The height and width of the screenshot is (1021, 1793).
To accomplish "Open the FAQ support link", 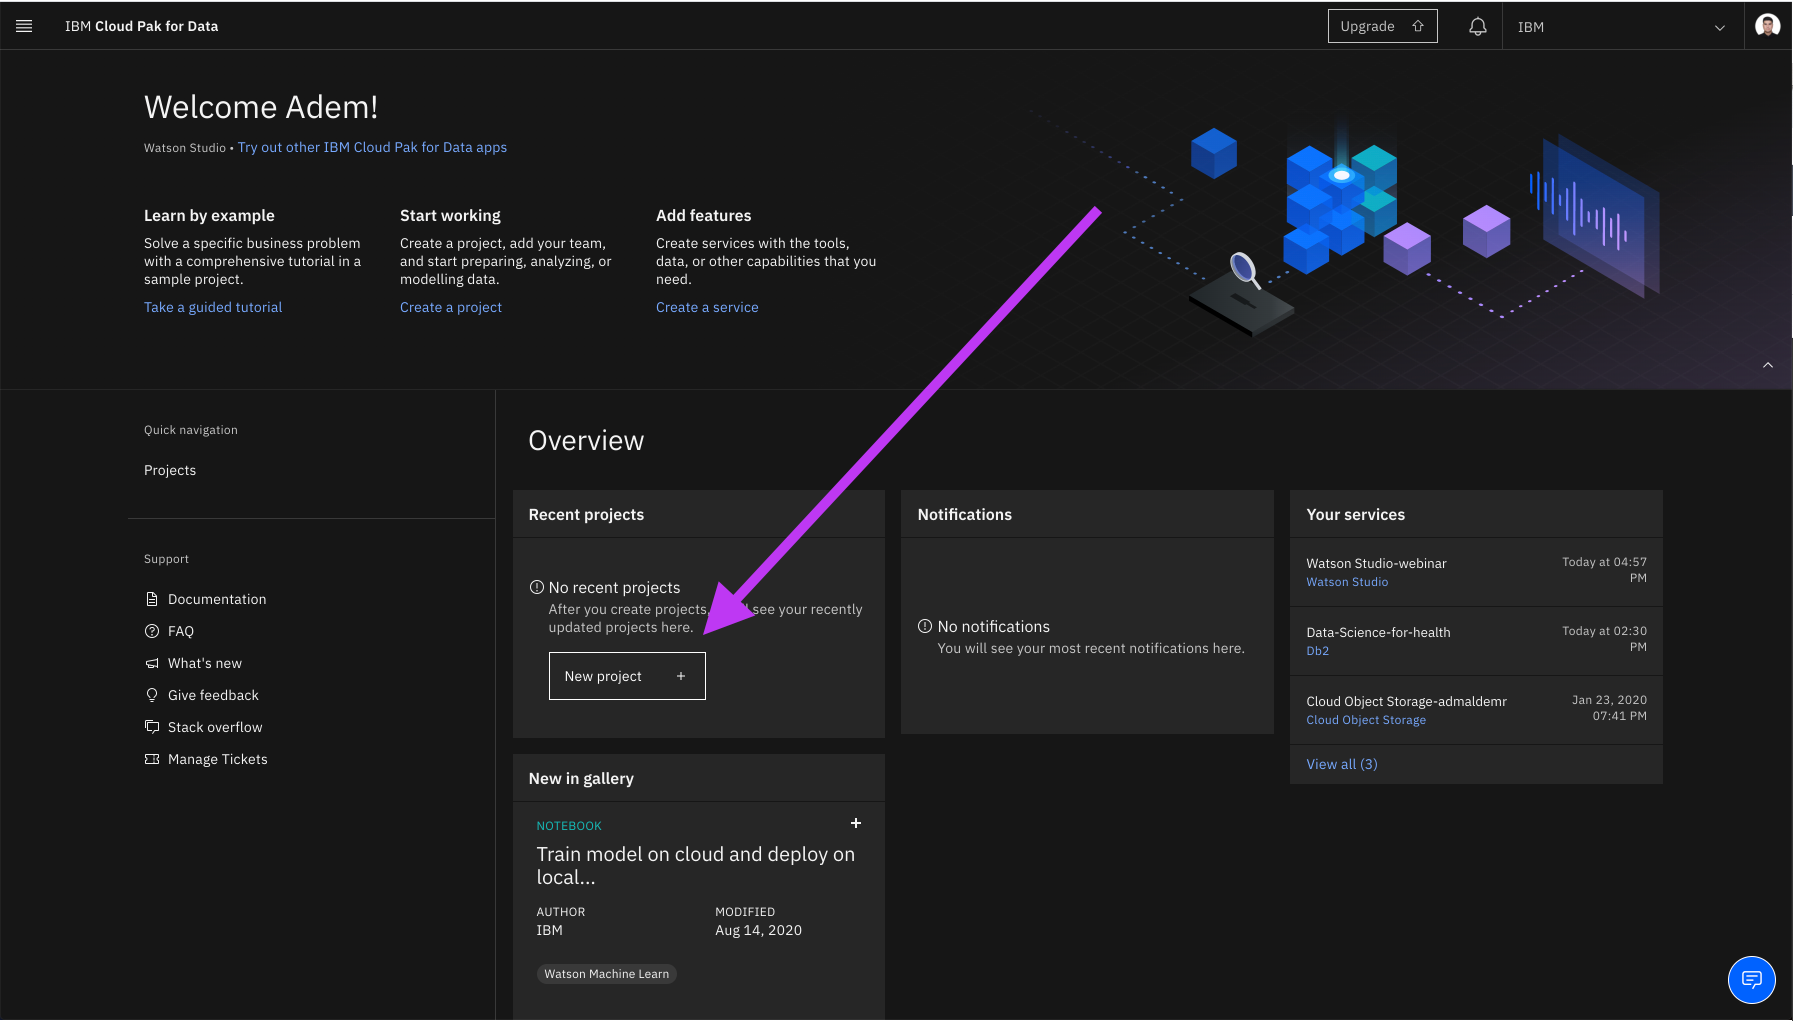I will 181,631.
